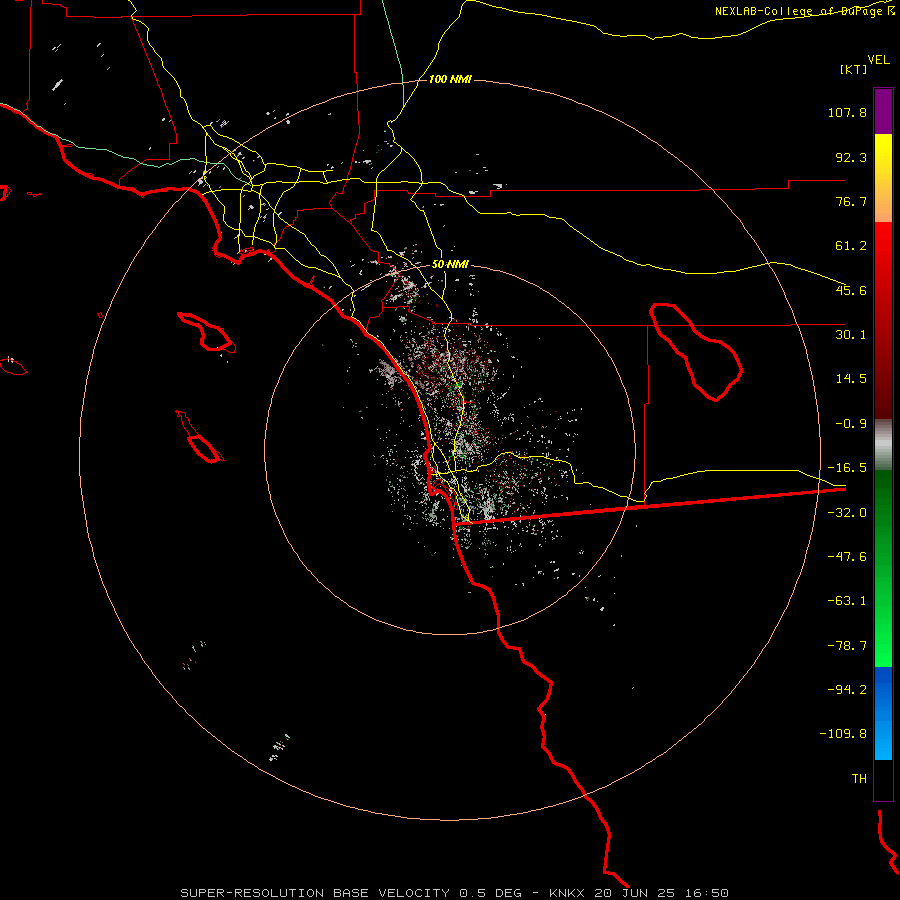
Task: Click the yellow segment of the velocity color bar
Action: click(x=883, y=178)
